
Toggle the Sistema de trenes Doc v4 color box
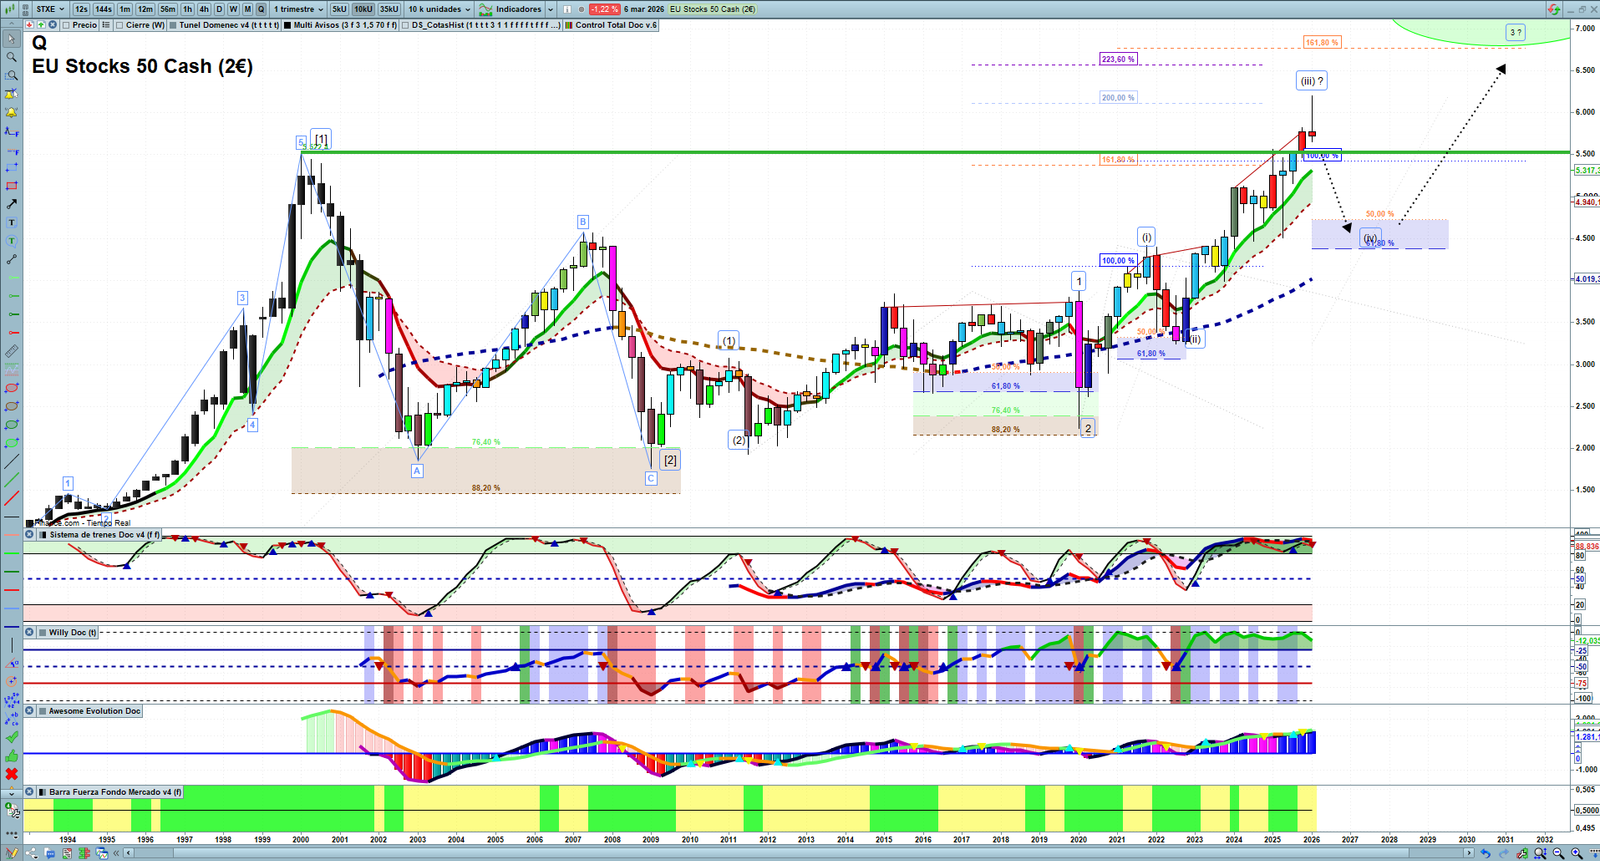click(43, 535)
